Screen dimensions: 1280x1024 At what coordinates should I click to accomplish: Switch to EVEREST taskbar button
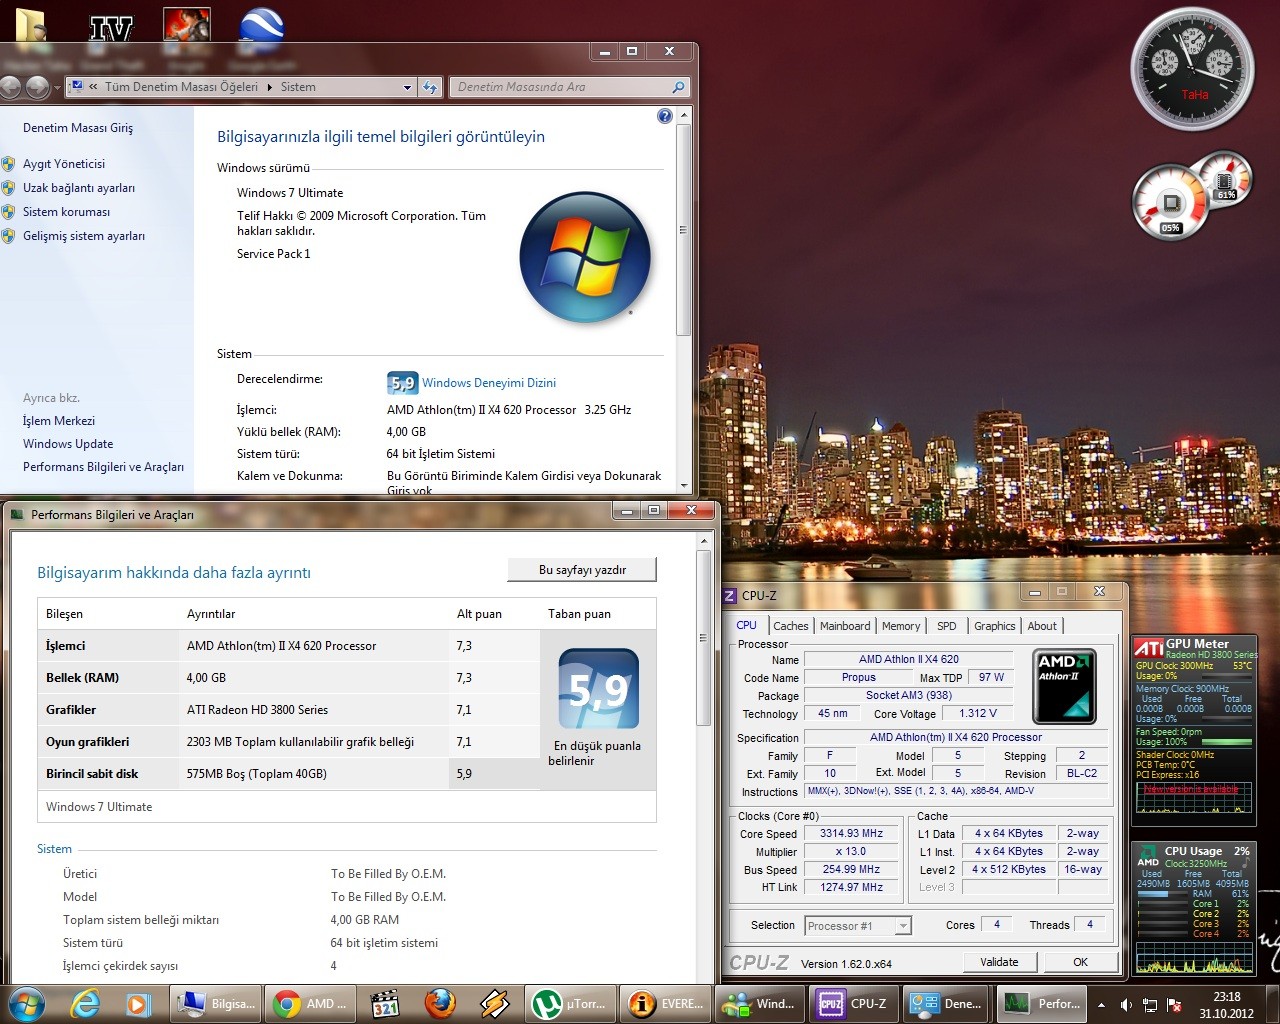666,1003
